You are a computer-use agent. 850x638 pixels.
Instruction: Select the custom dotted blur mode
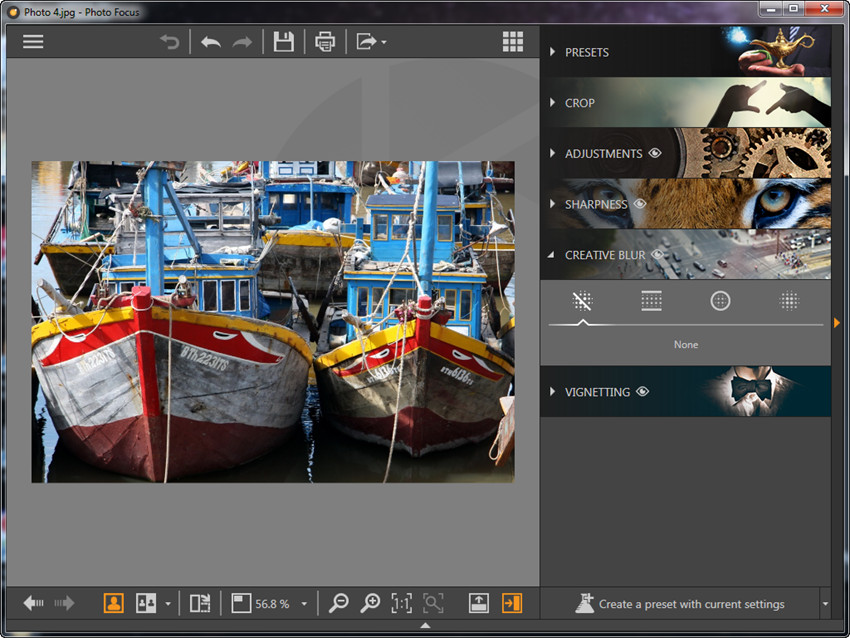[789, 301]
